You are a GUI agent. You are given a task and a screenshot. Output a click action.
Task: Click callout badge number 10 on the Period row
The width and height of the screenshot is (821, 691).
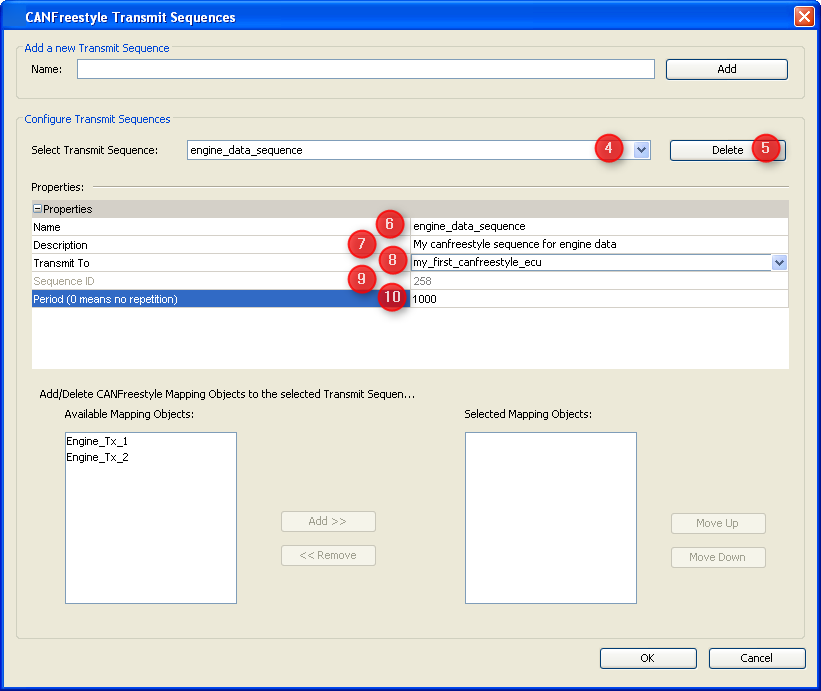[x=393, y=297]
